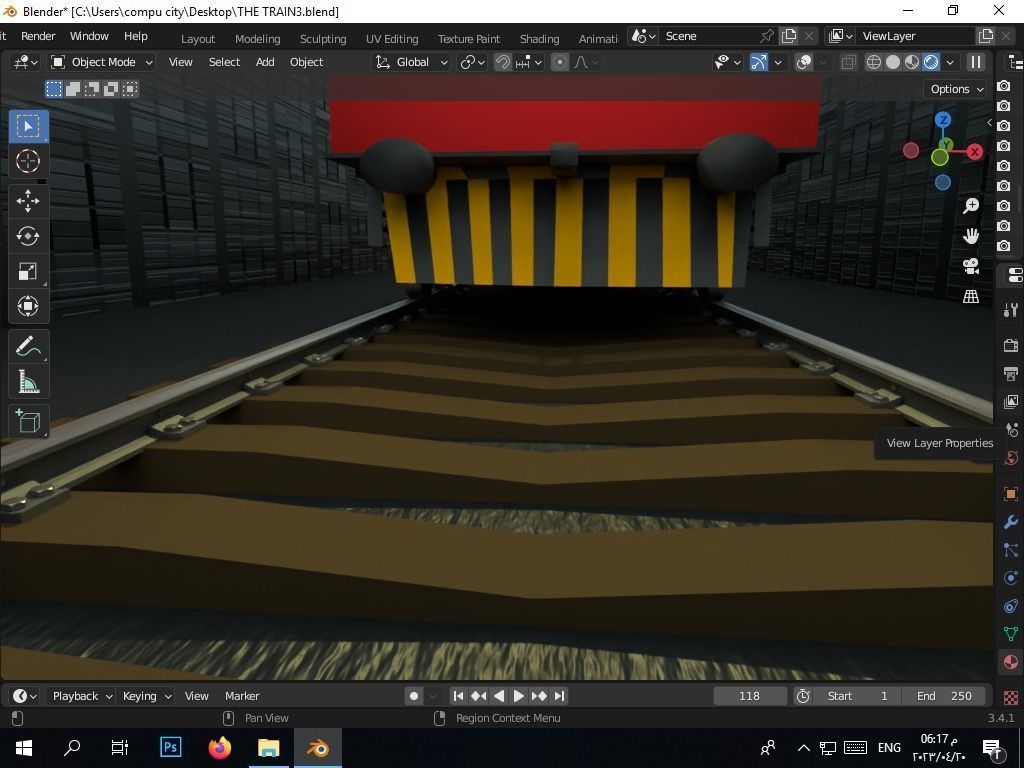The width and height of the screenshot is (1024, 768).
Task: Open Global transform orientation dropdown
Action: (x=411, y=62)
